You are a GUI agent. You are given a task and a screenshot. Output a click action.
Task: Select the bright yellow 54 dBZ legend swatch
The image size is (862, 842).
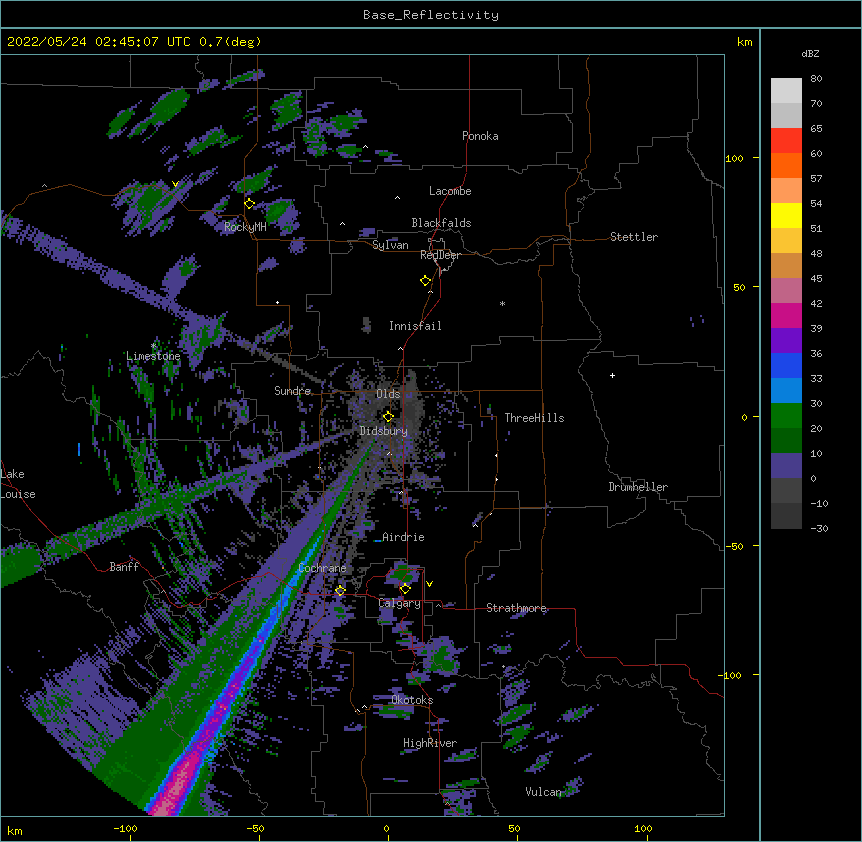pyautogui.click(x=786, y=215)
